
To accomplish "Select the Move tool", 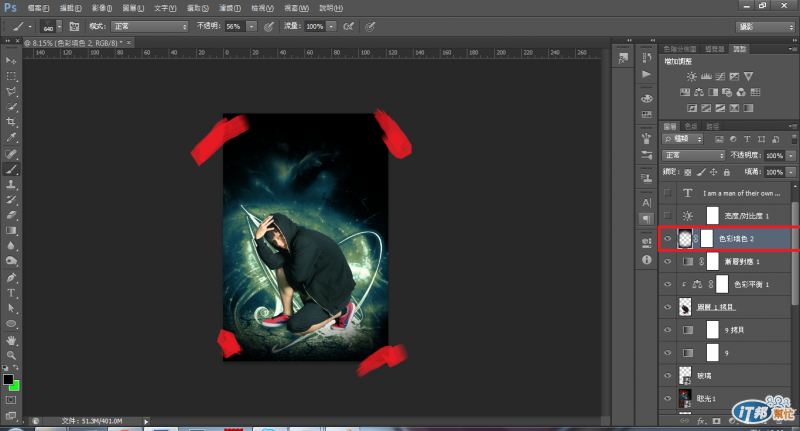I will [x=11, y=60].
